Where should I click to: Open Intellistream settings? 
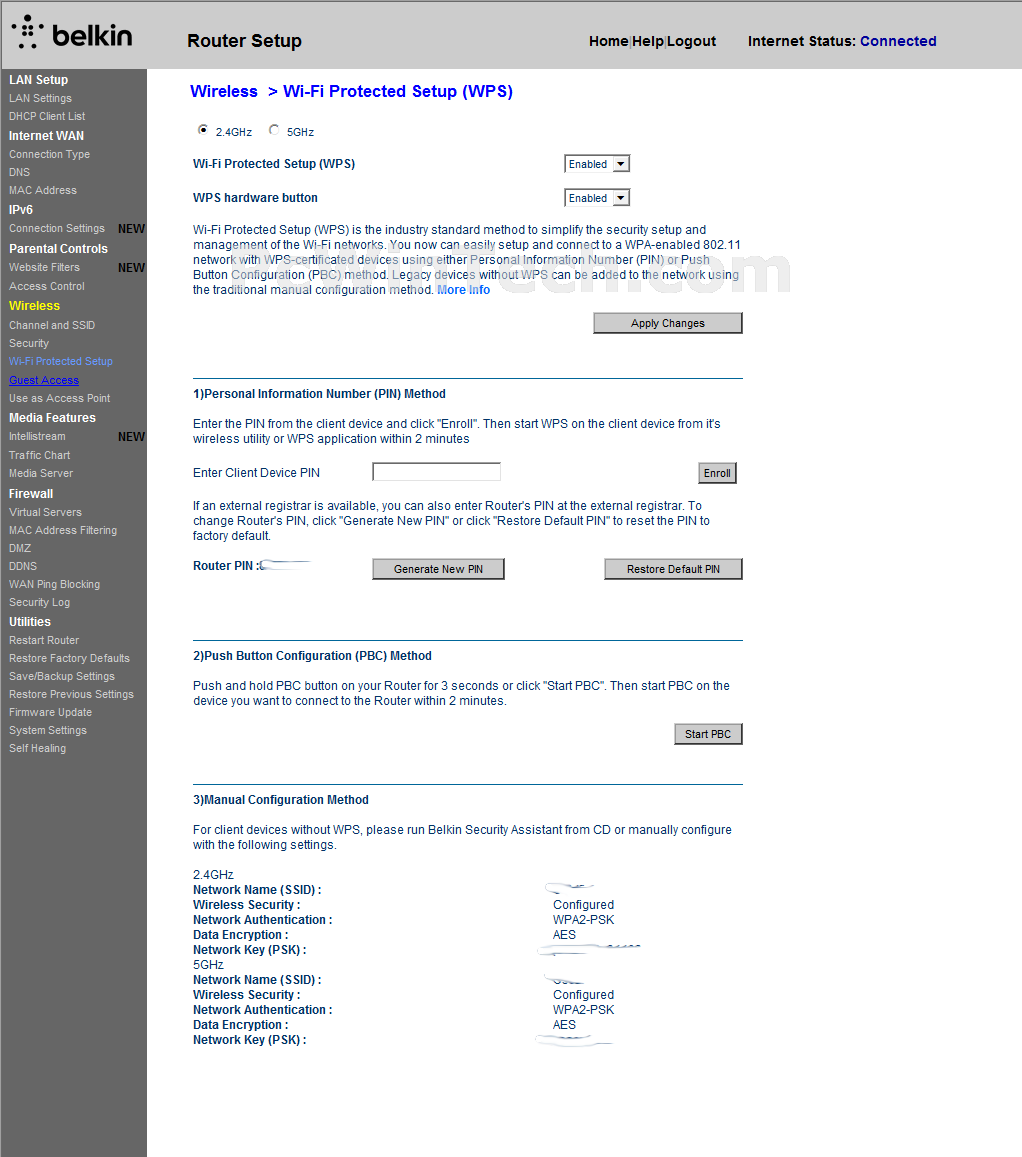point(38,436)
